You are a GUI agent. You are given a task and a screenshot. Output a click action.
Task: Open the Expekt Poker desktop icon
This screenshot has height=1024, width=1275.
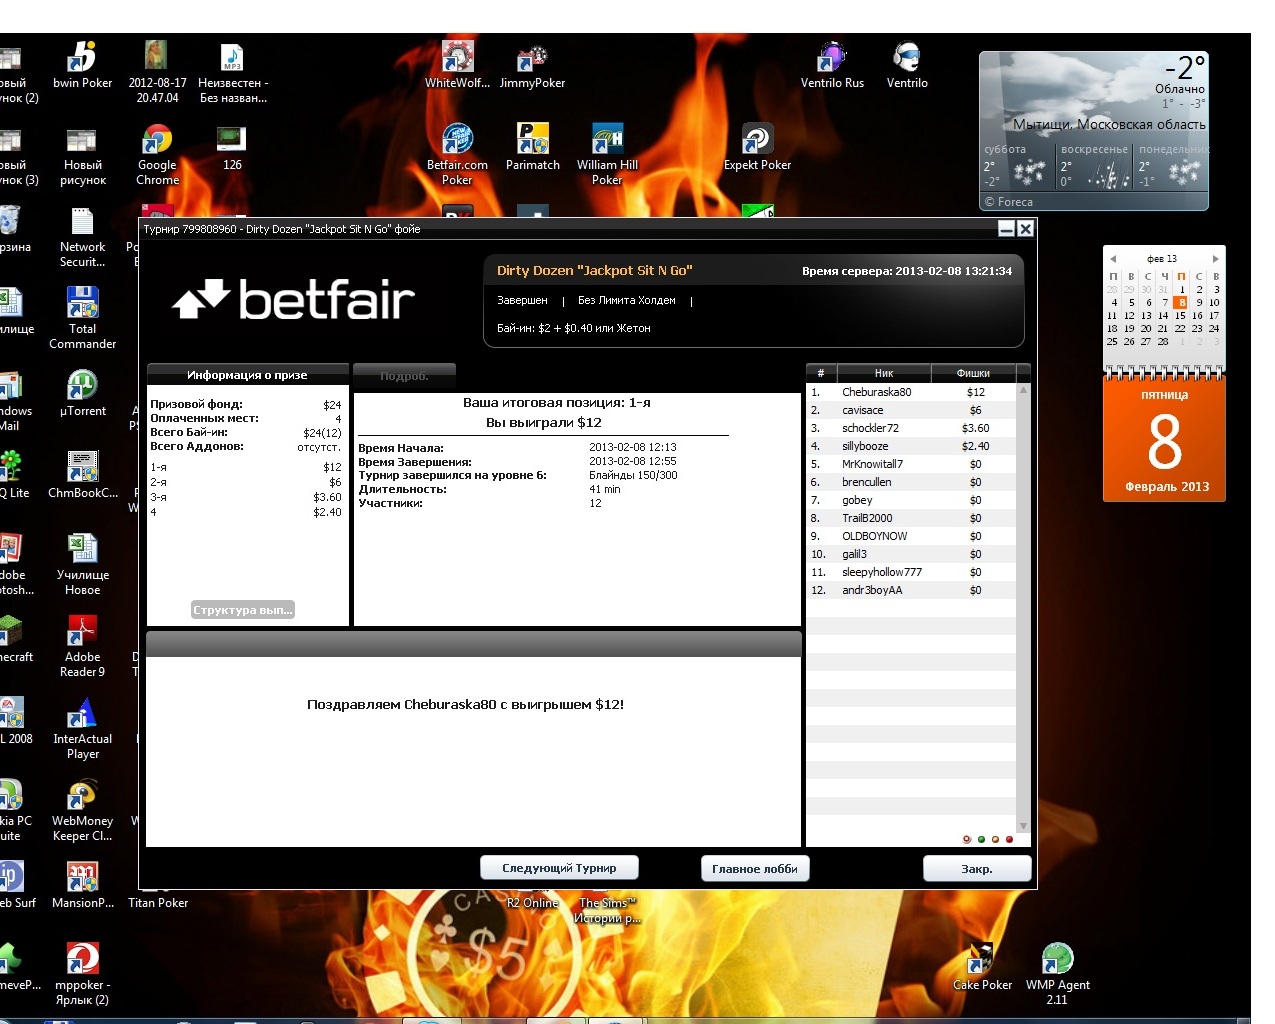coord(757,141)
